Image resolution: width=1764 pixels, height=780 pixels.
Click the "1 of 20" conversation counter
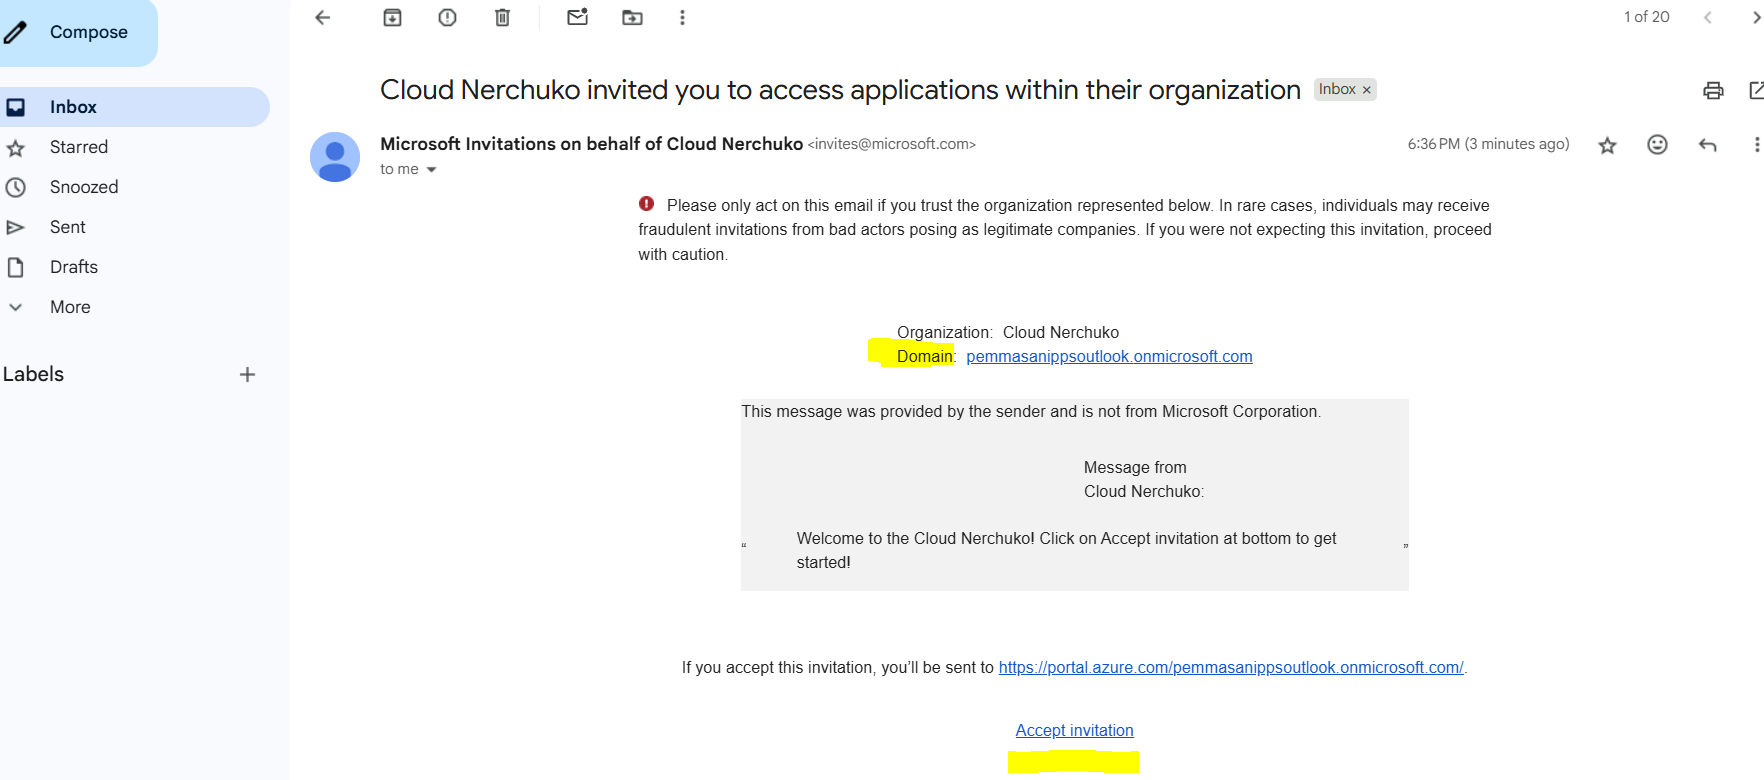point(1646,17)
